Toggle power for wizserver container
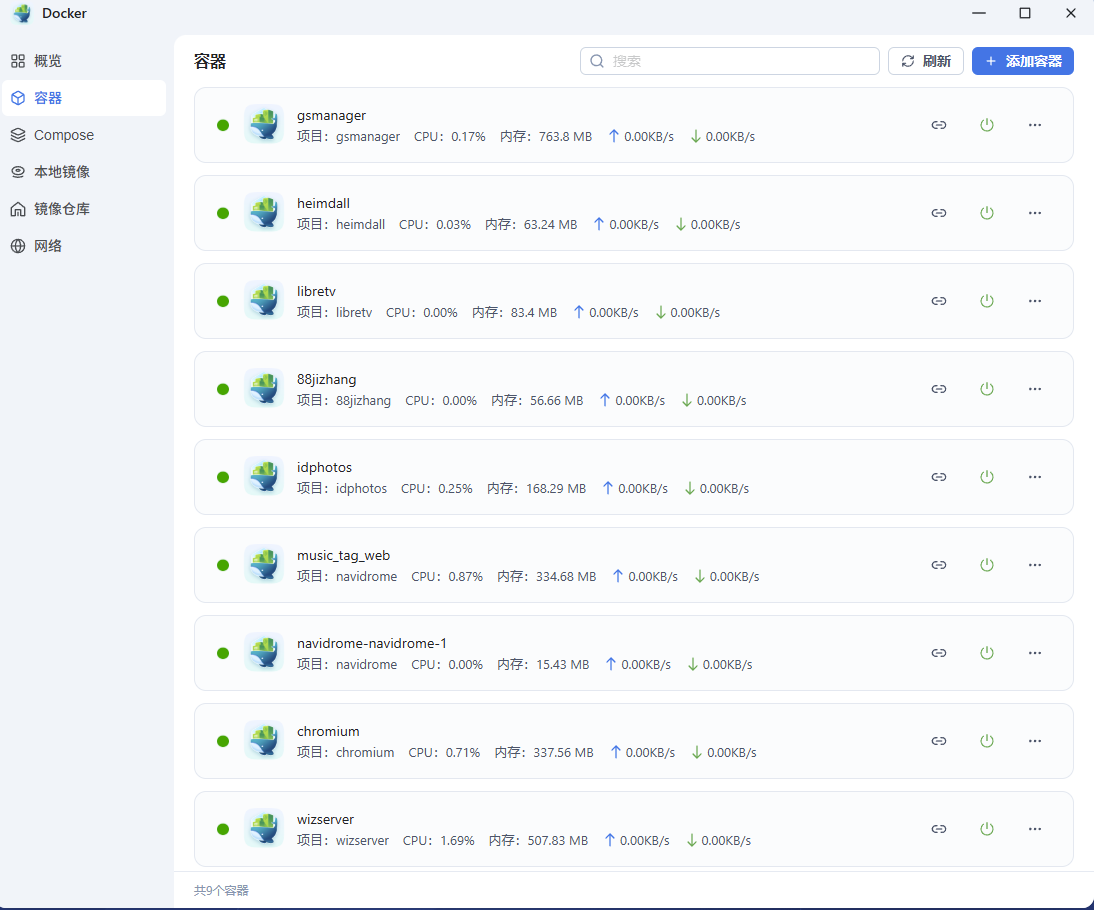1094x910 pixels. [987, 828]
